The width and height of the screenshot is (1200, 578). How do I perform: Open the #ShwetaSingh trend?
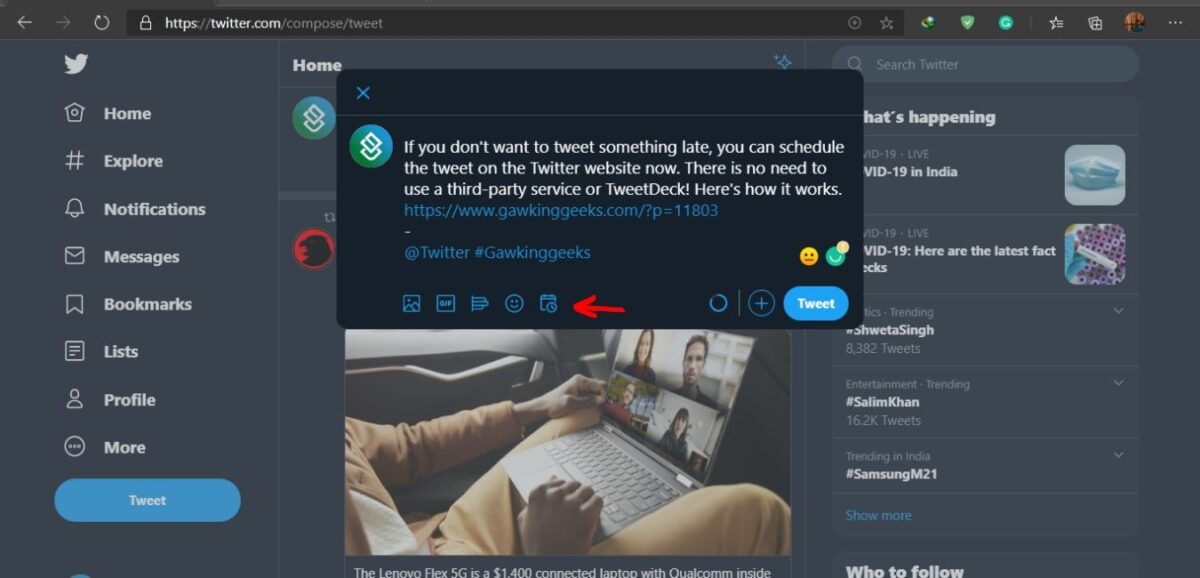point(890,330)
